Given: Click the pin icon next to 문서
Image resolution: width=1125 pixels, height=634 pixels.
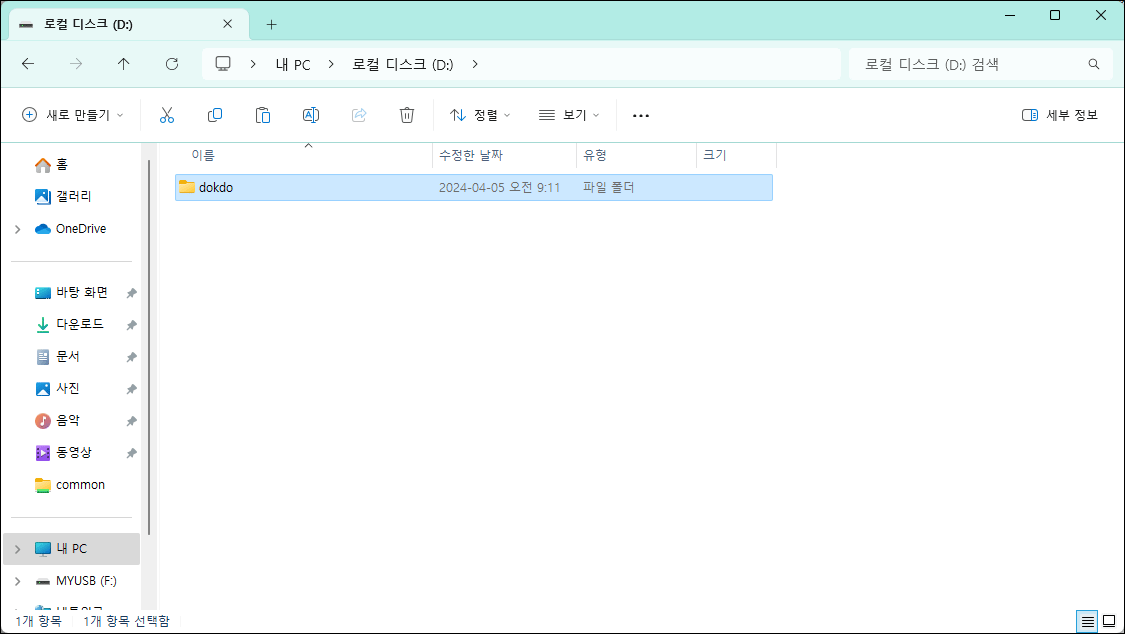Looking at the screenshot, I should [x=131, y=357].
